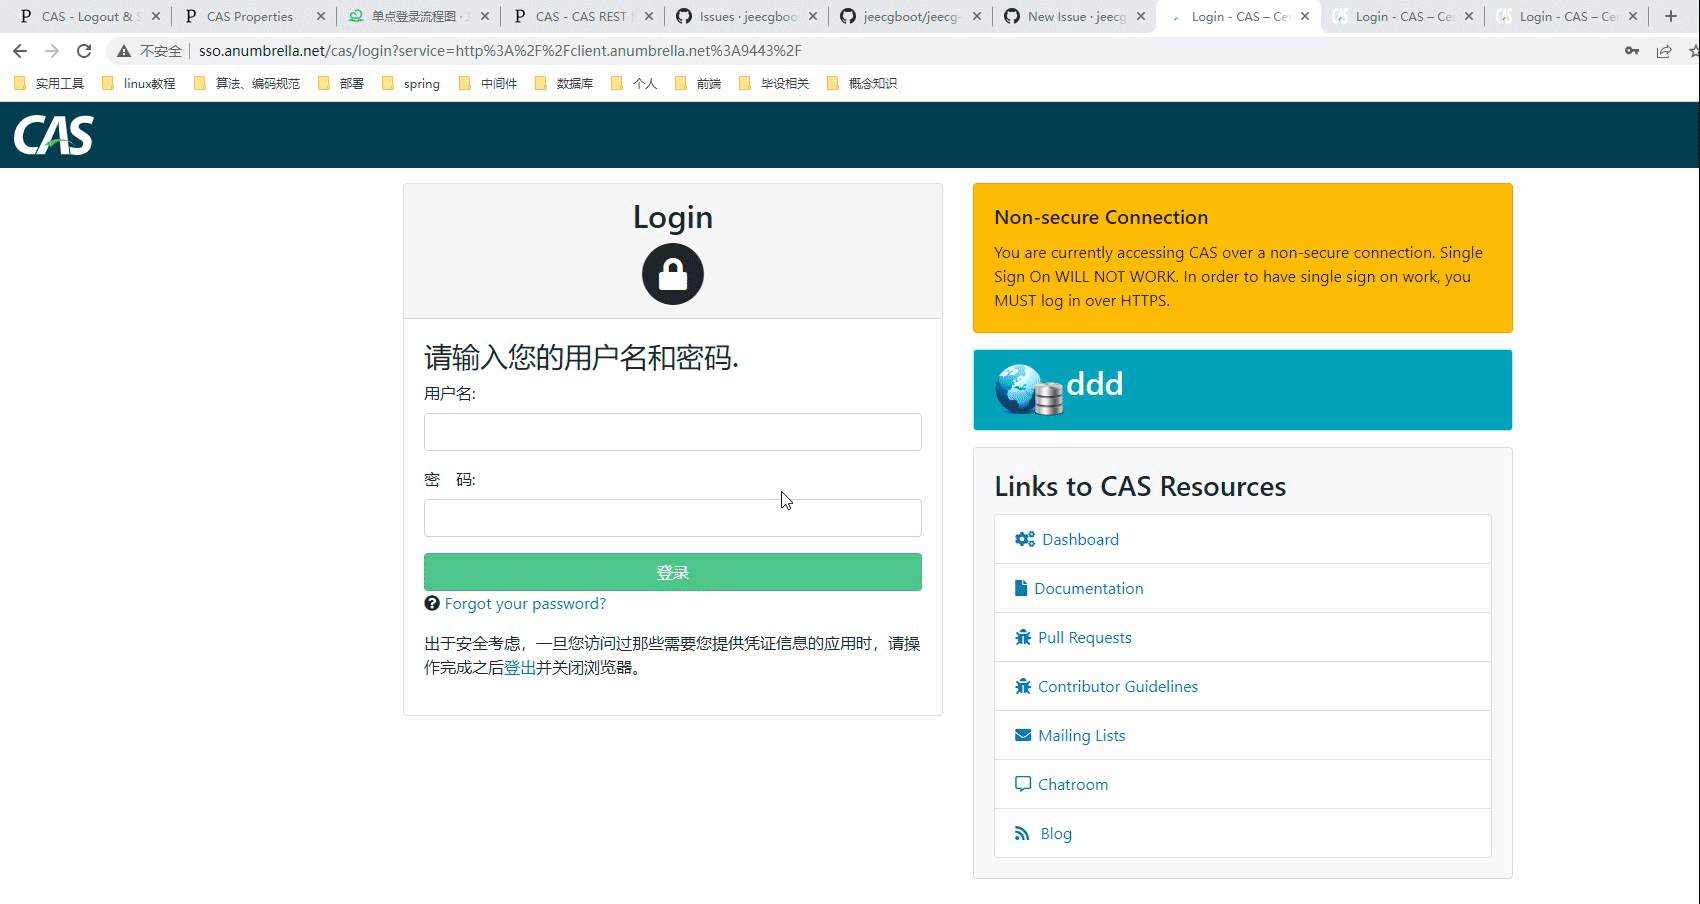1700x904 pixels.
Task: Open the Contributor Guidelines link
Action: tap(1118, 687)
